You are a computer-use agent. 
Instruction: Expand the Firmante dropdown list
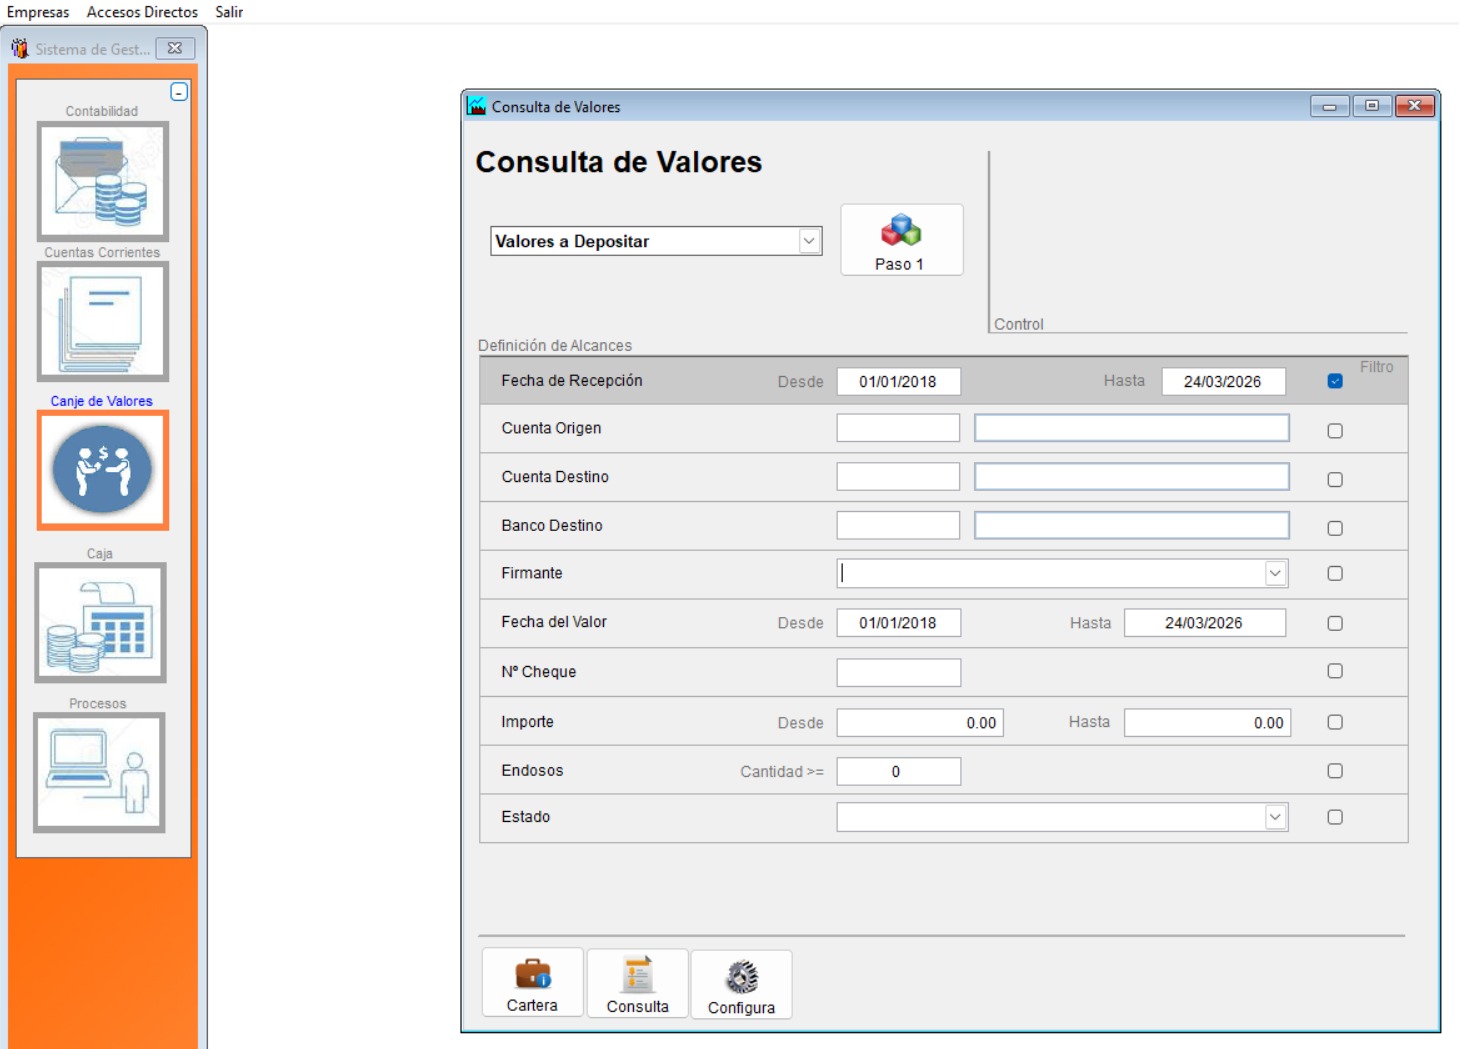point(1277,573)
